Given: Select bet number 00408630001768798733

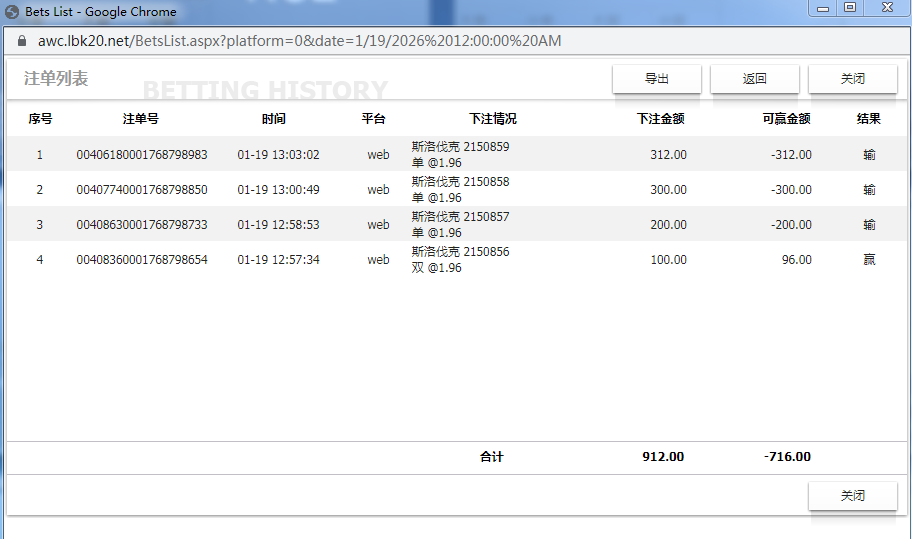Looking at the screenshot, I should click(142, 224).
